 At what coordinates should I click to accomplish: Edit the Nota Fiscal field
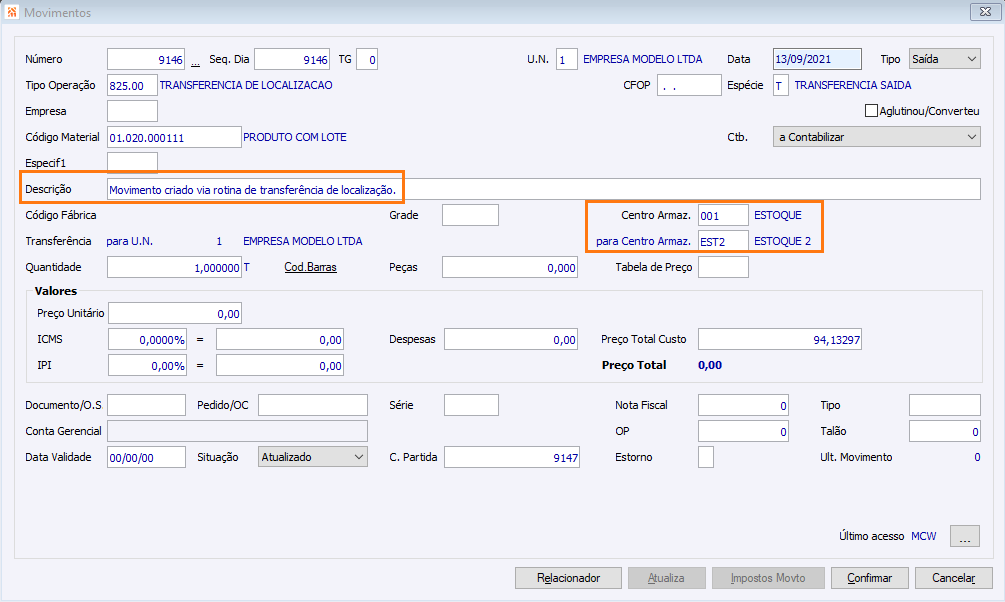pyautogui.click(x=743, y=405)
